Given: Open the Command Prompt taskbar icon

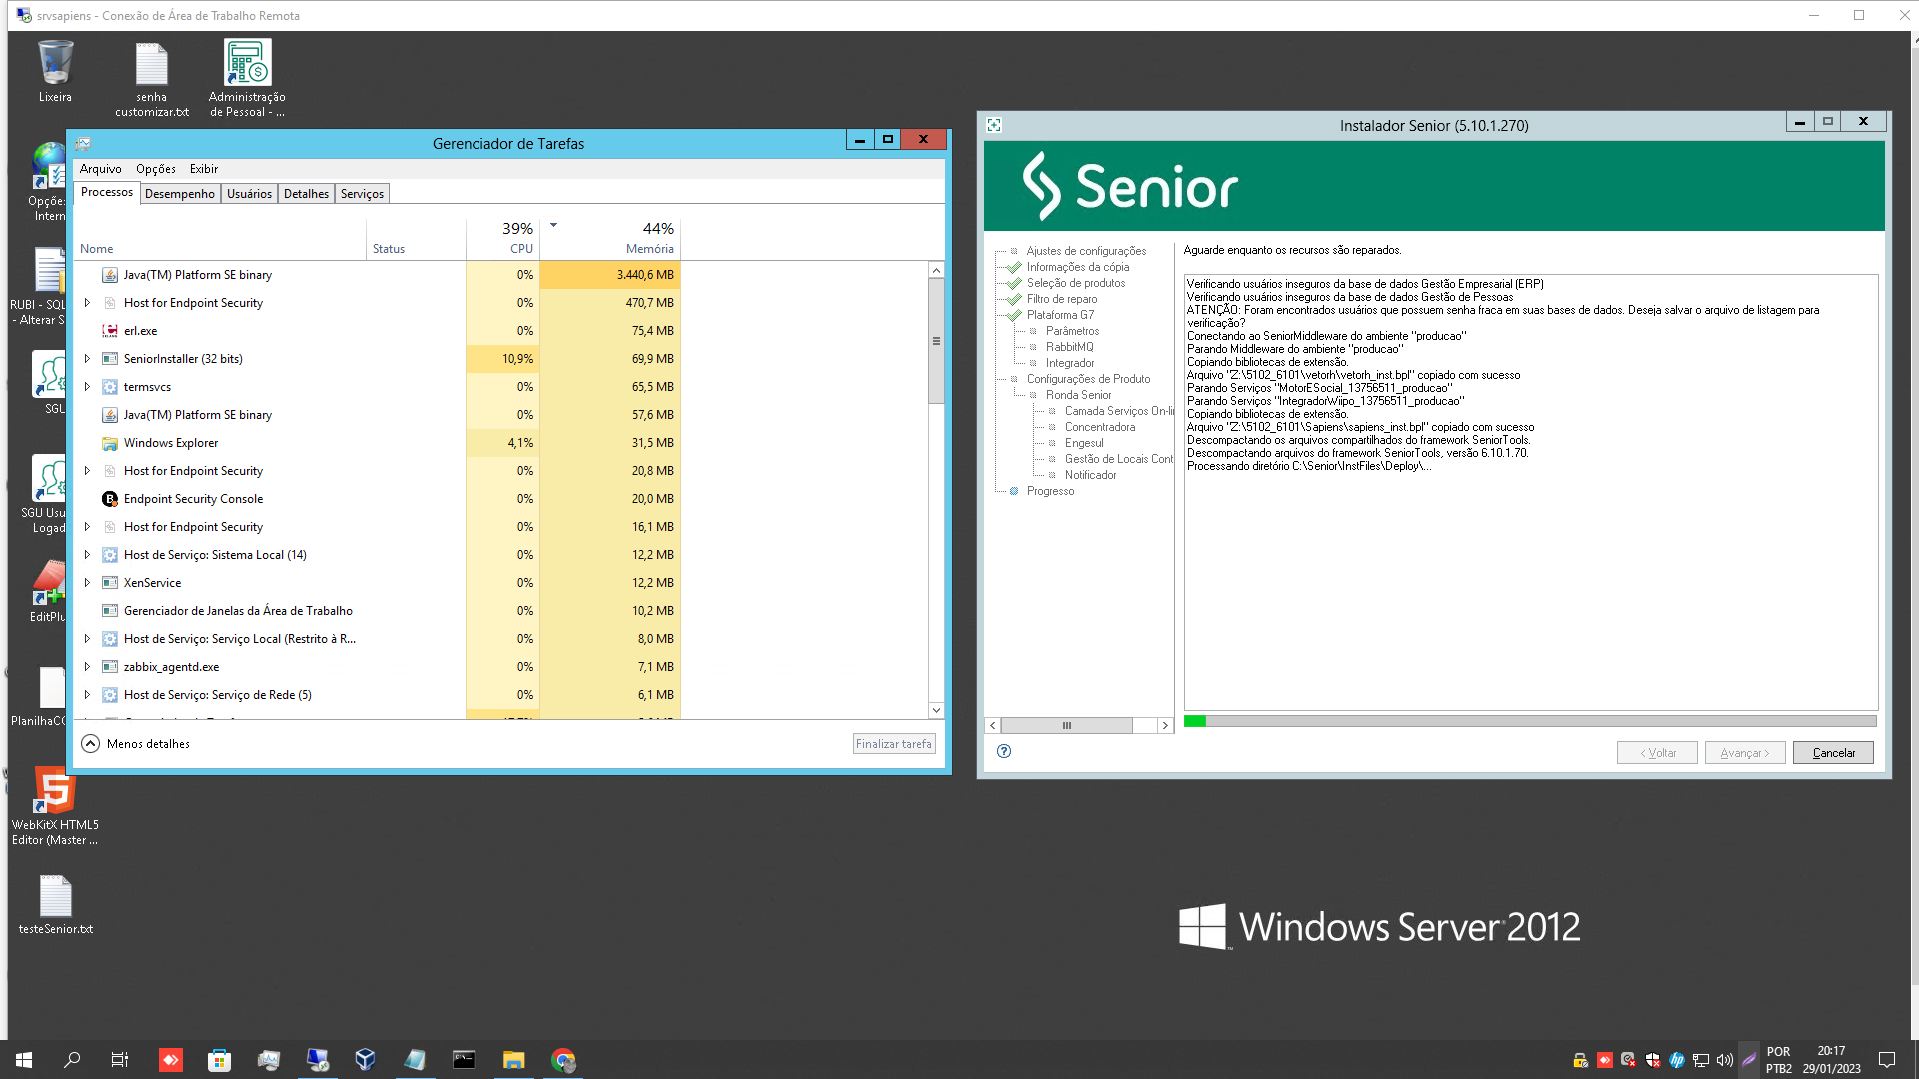Looking at the screenshot, I should [464, 1059].
